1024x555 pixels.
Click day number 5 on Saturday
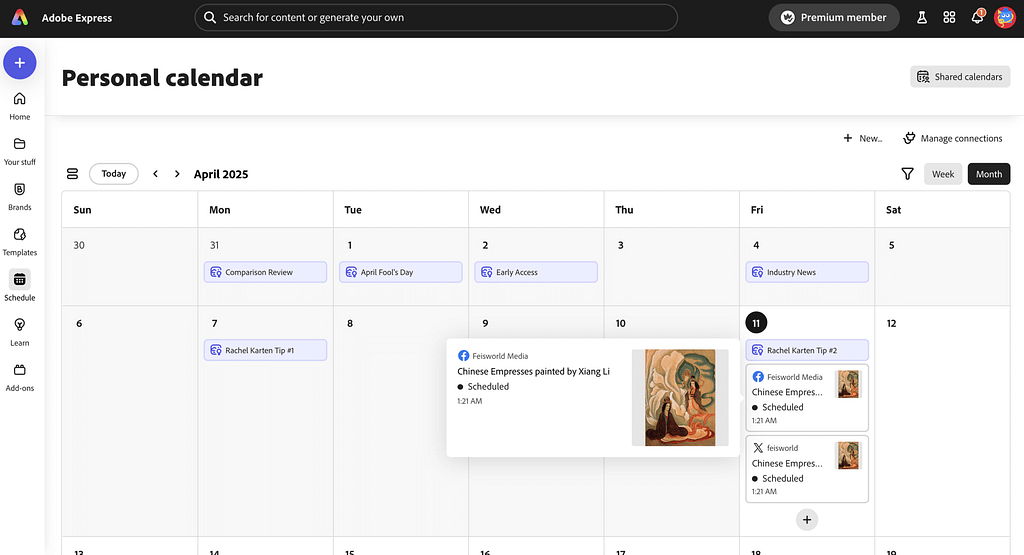[891, 246]
